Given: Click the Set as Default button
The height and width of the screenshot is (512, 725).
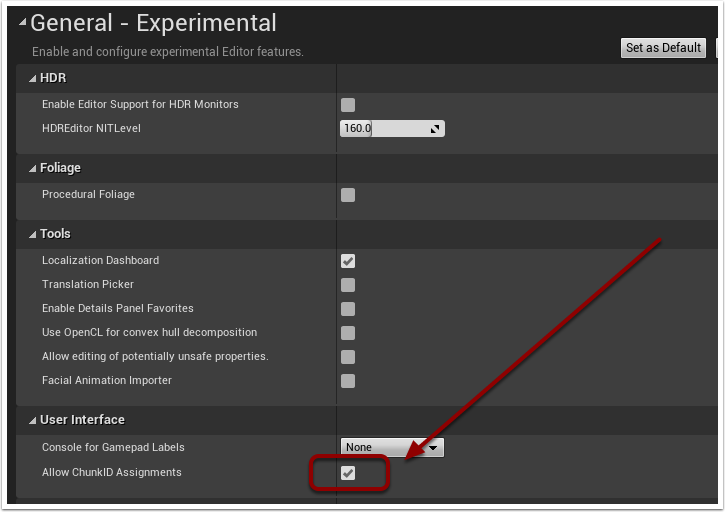Looking at the screenshot, I should pos(663,48).
